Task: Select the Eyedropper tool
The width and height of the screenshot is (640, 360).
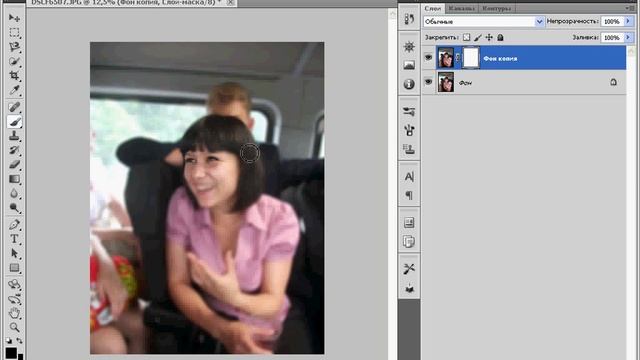Action: [14, 90]
